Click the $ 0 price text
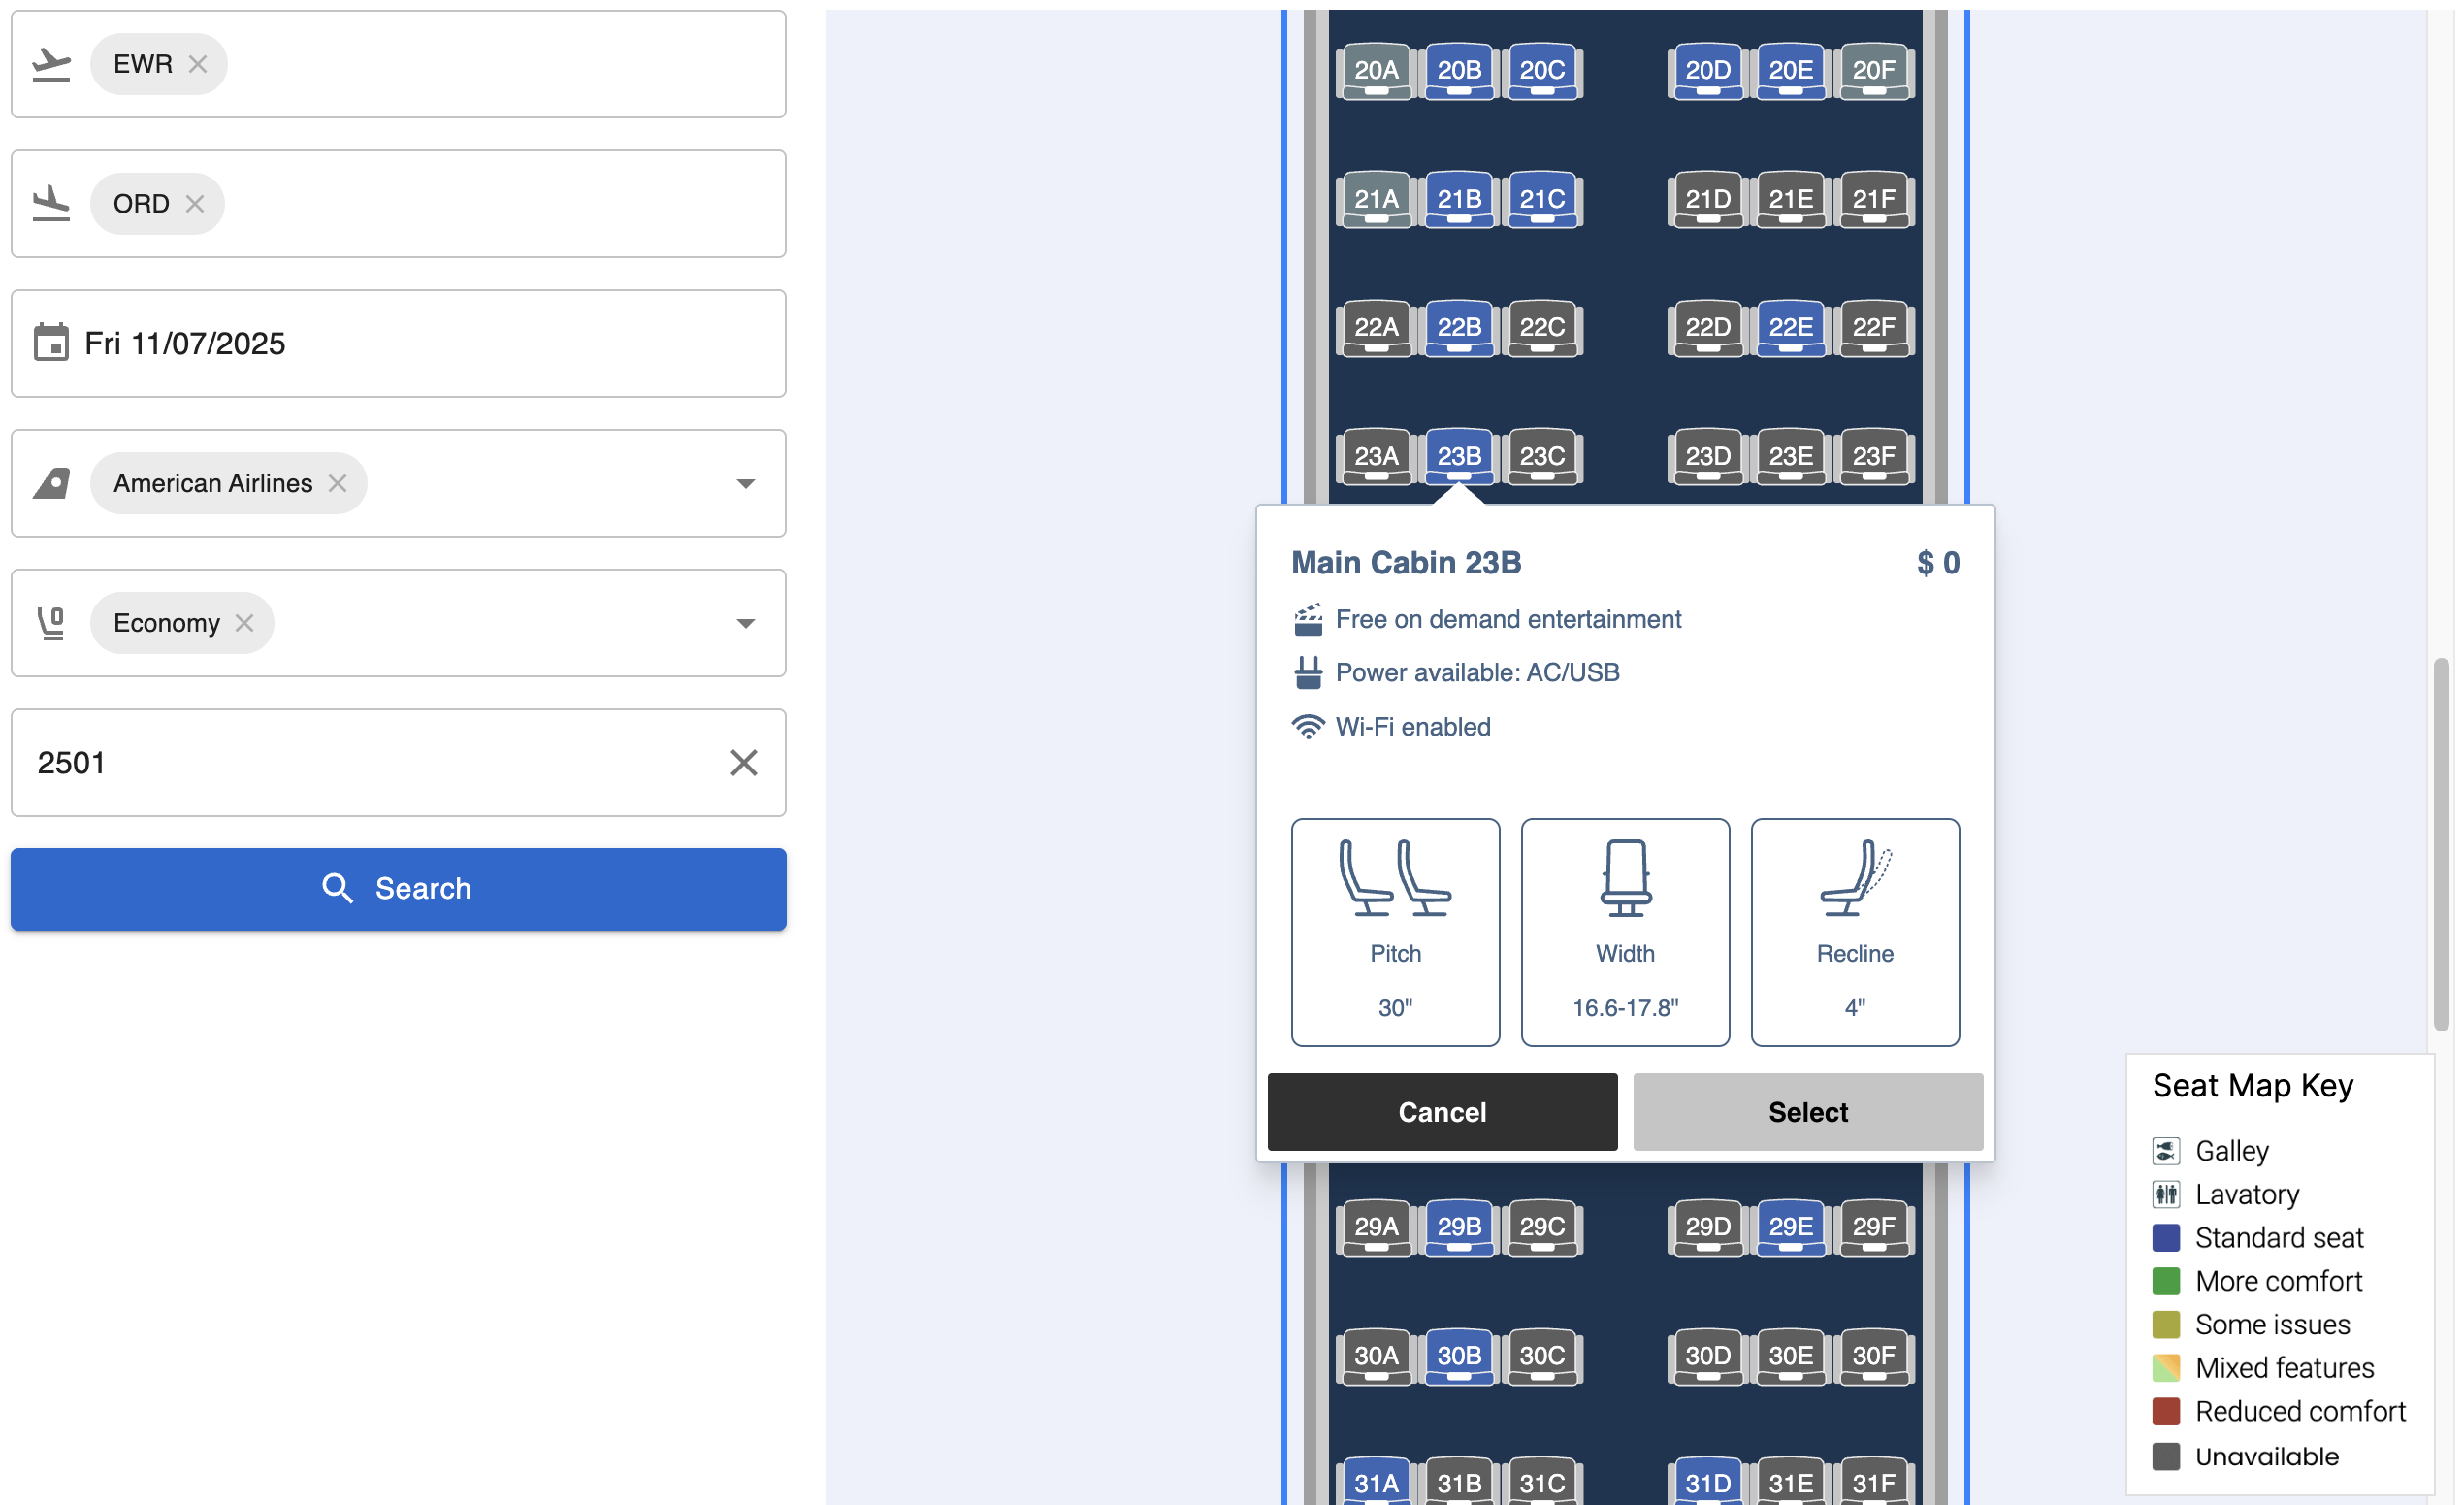The height and width of the screenshot is (1505, 2464). coord(1938,563)
